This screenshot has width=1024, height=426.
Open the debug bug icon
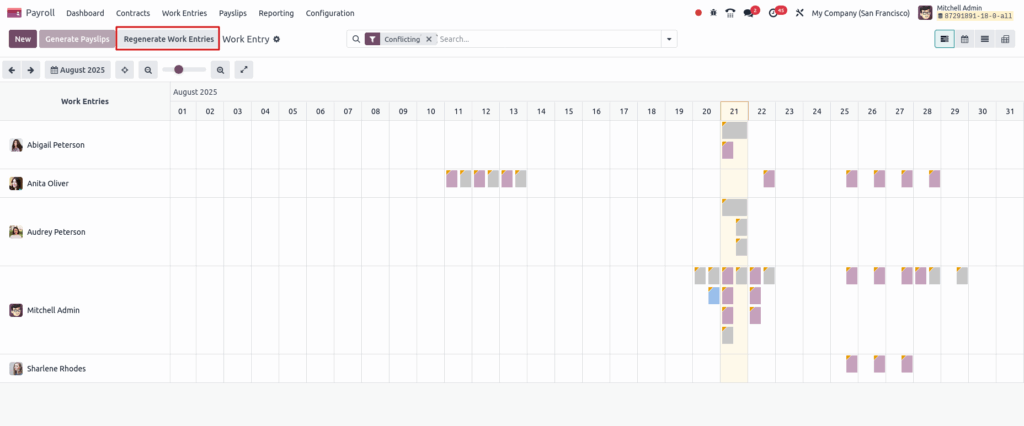(x=714, y=13)
